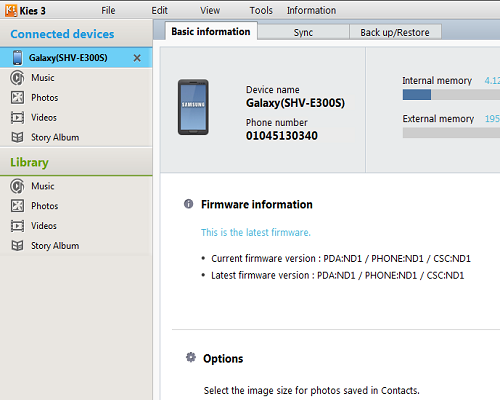Screen dimensions: 500x400
Task: Click the External memory label
Action: pyautogui.click(x=438, y=119)
